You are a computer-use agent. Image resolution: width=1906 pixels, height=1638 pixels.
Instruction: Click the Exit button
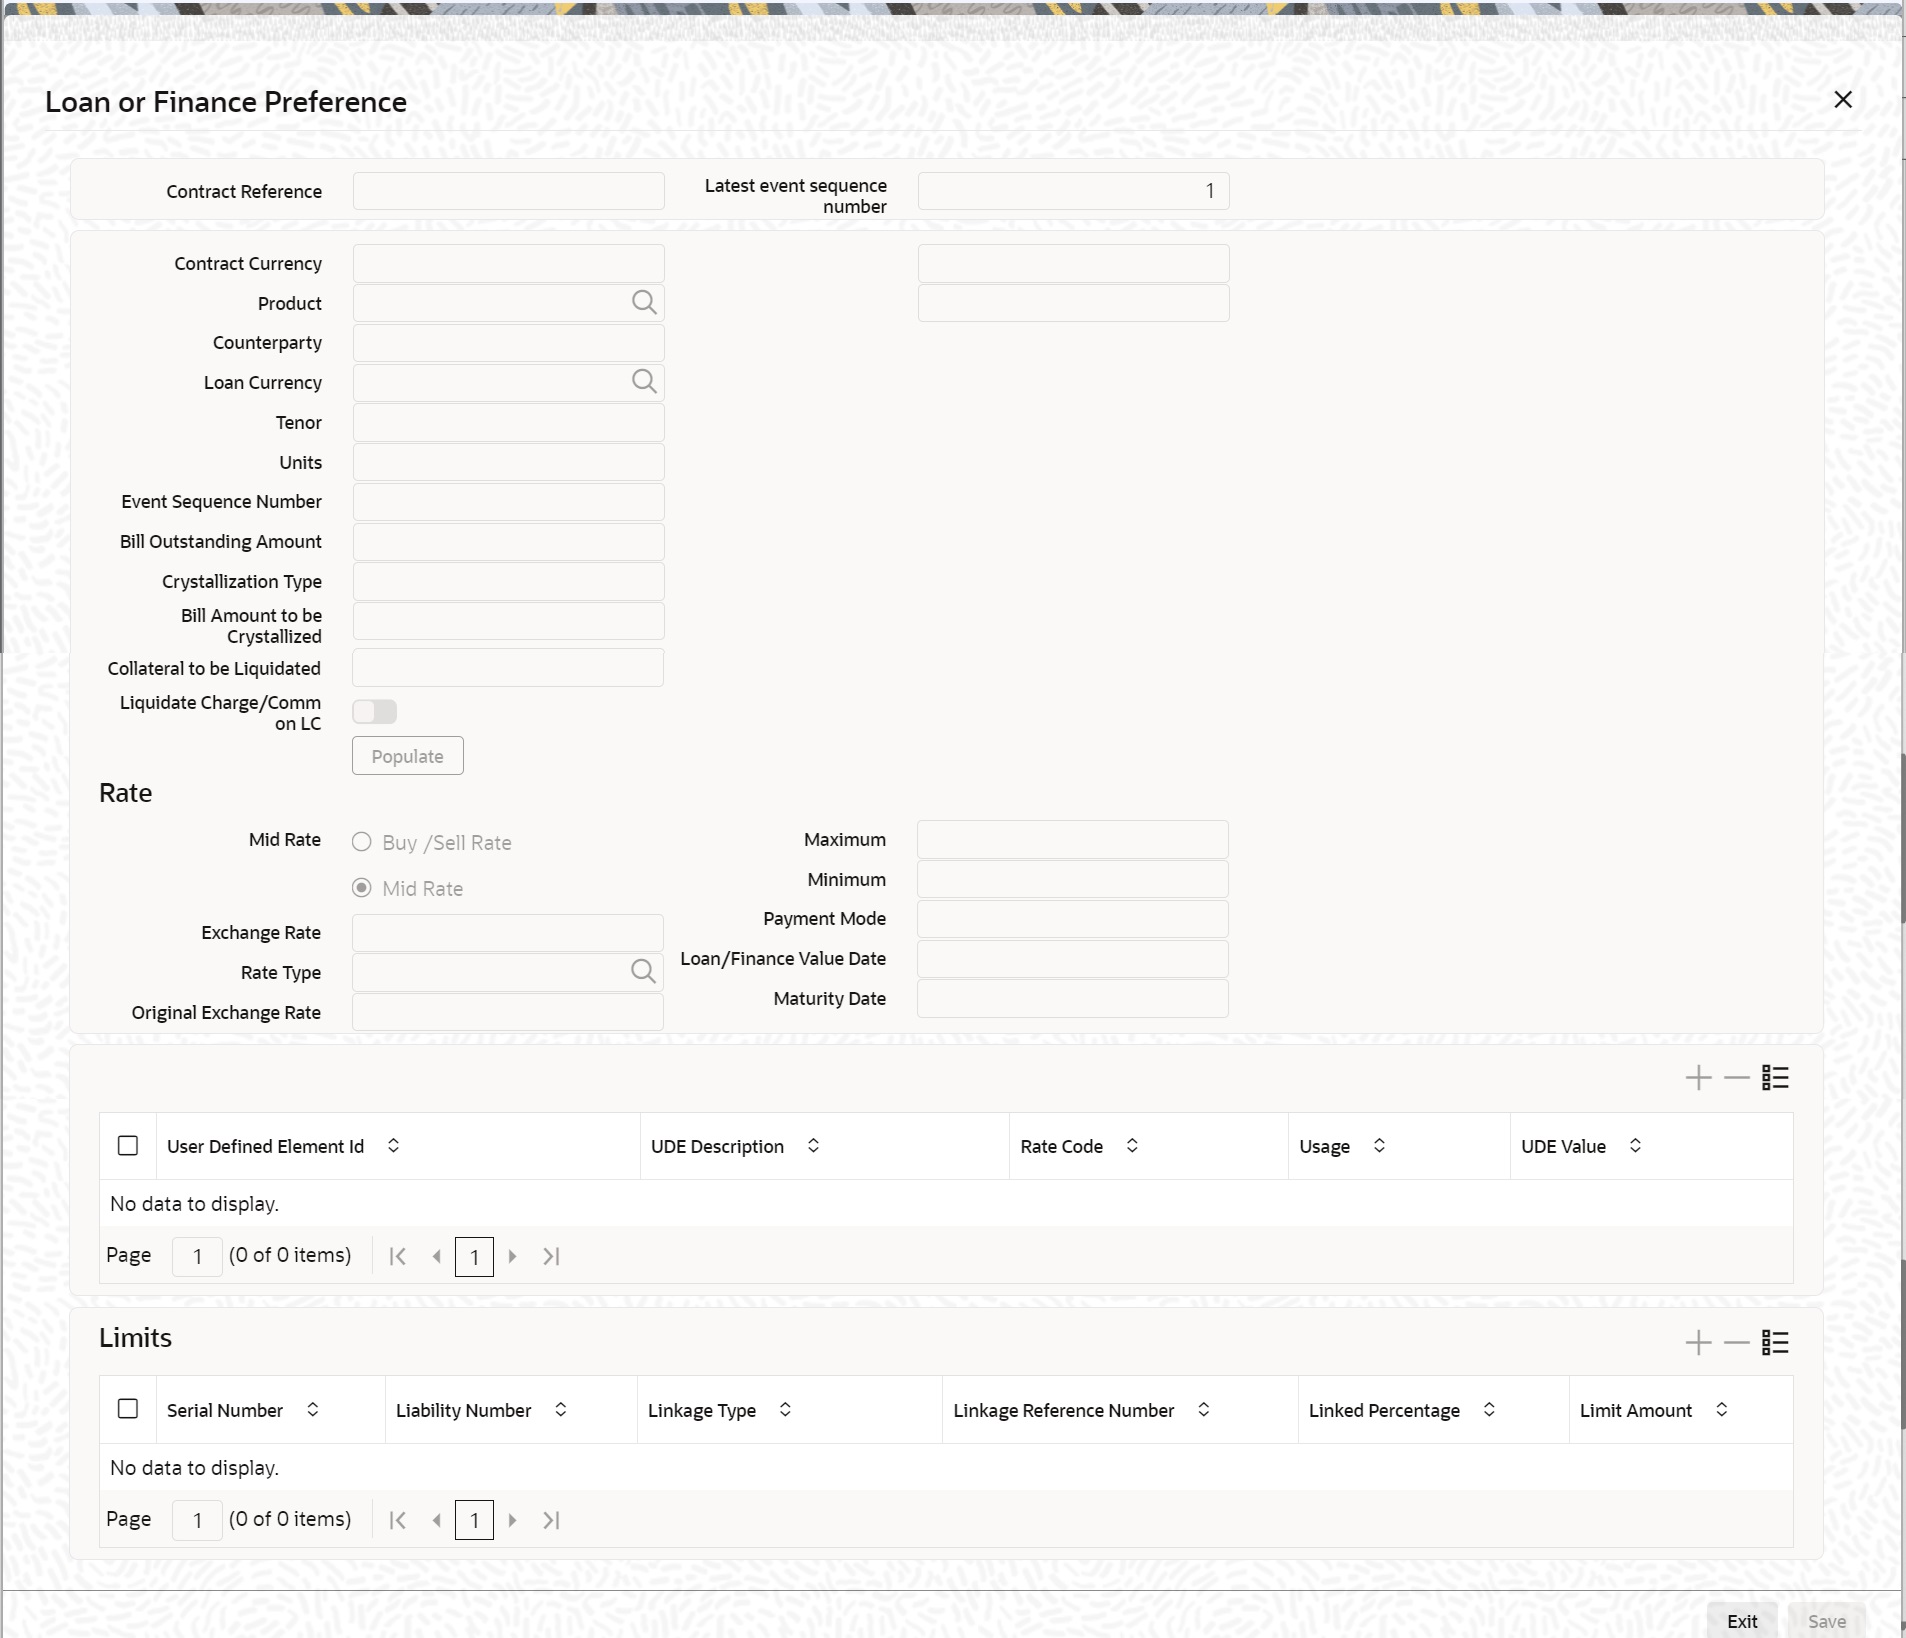(1742, 1621)
